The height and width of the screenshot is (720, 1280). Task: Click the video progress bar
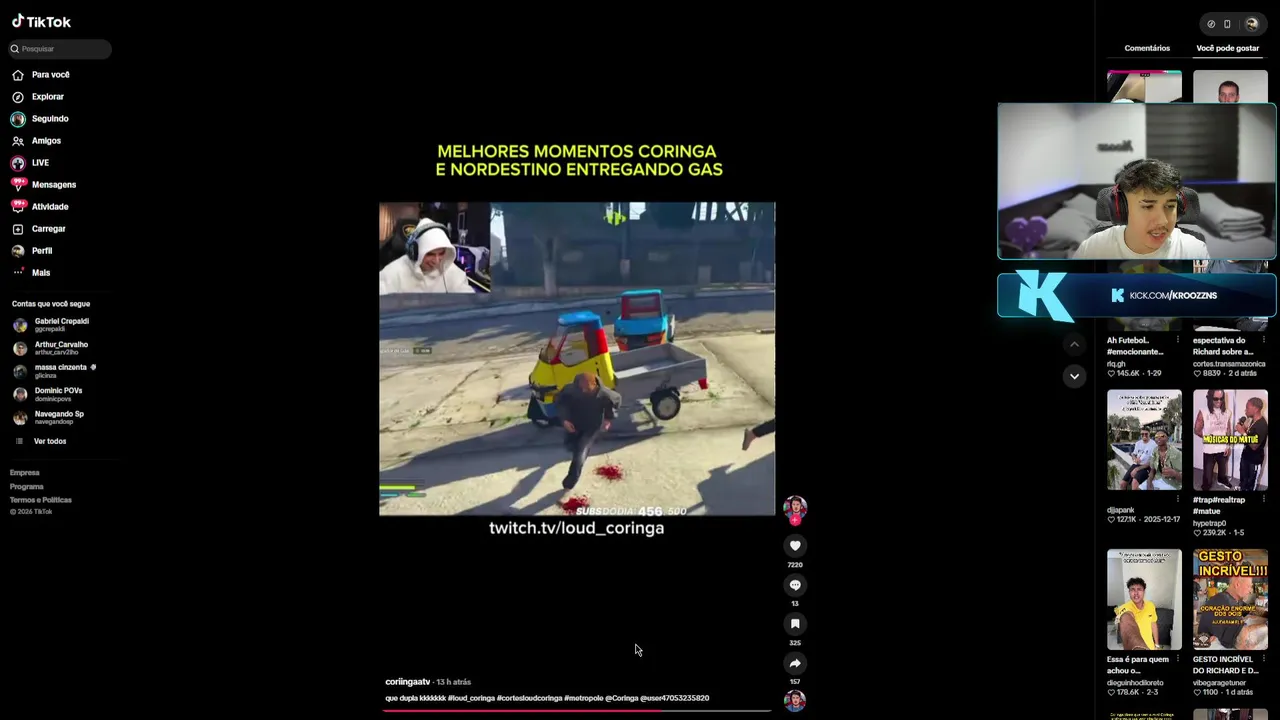[x=577, y=711]
